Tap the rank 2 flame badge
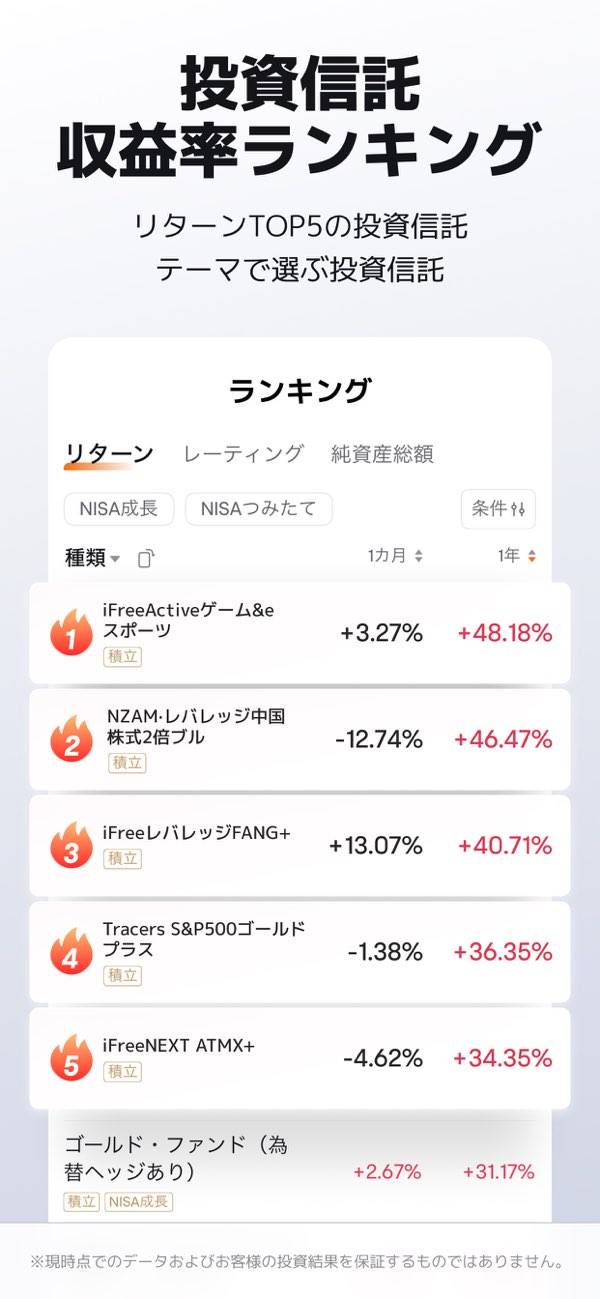 (71, 739)
